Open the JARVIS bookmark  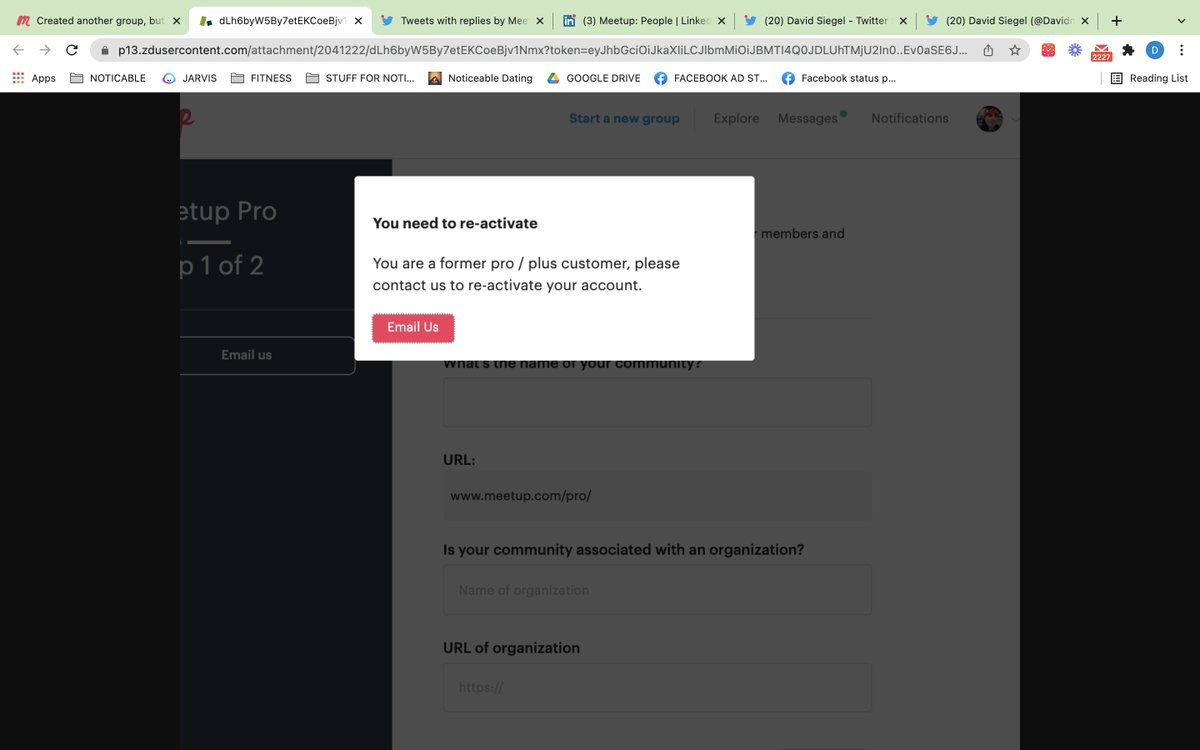point(189,78)
